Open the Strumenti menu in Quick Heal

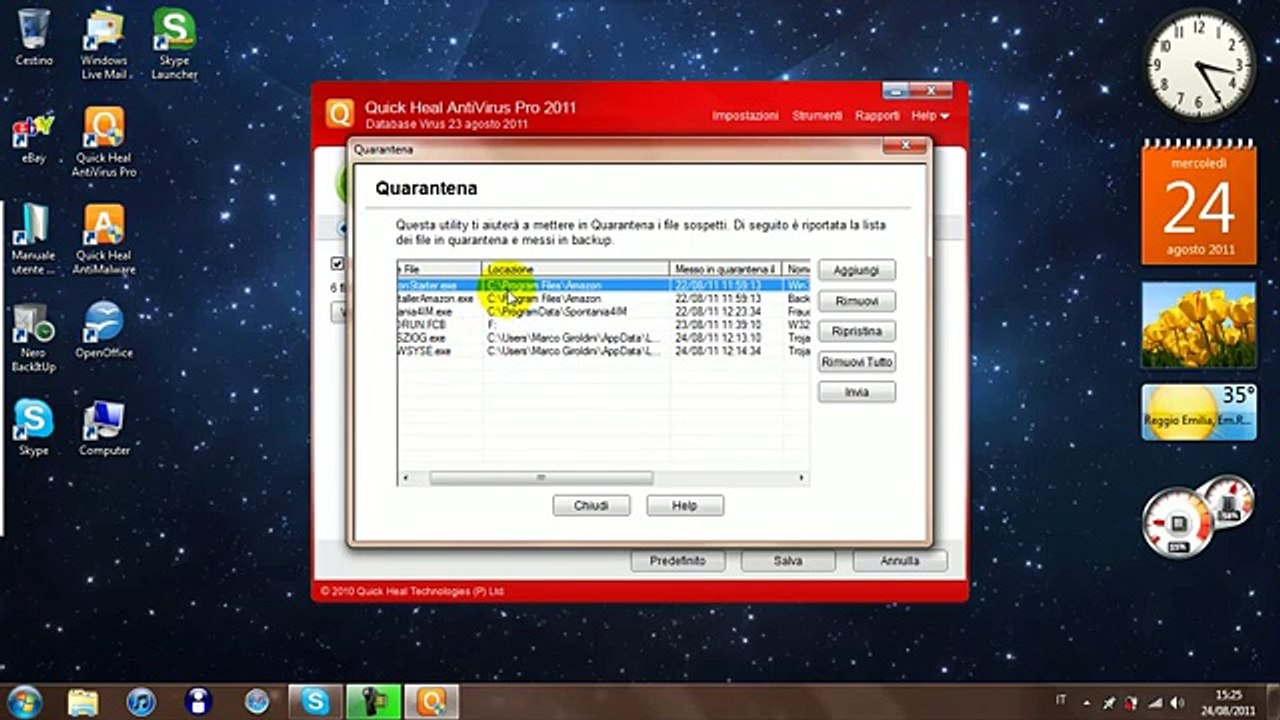point(817,116)
